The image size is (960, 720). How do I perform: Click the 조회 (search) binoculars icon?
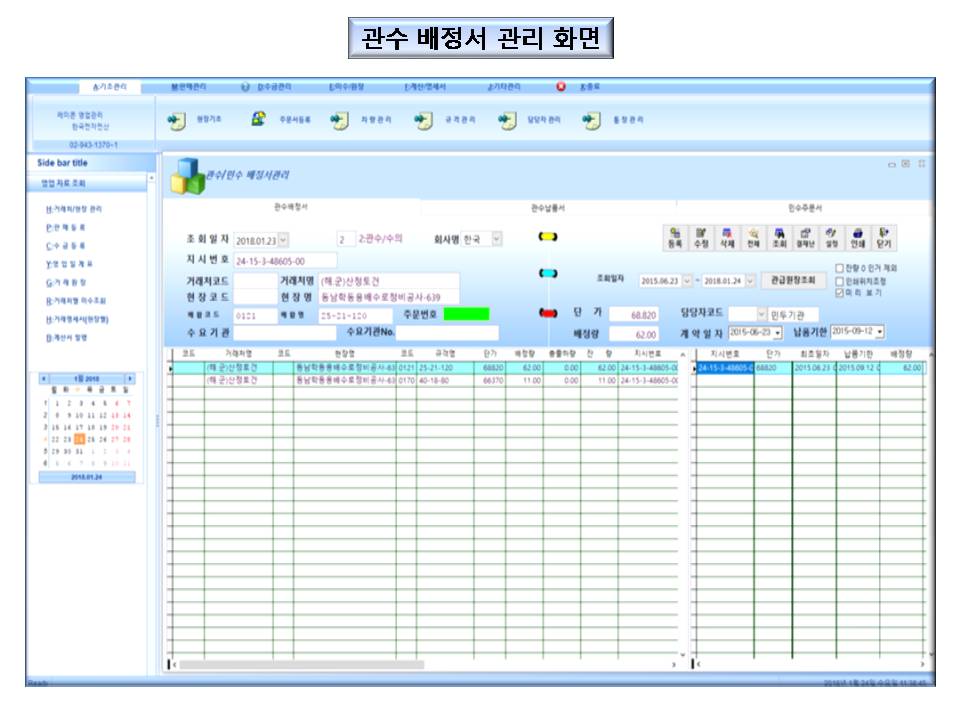779,238
